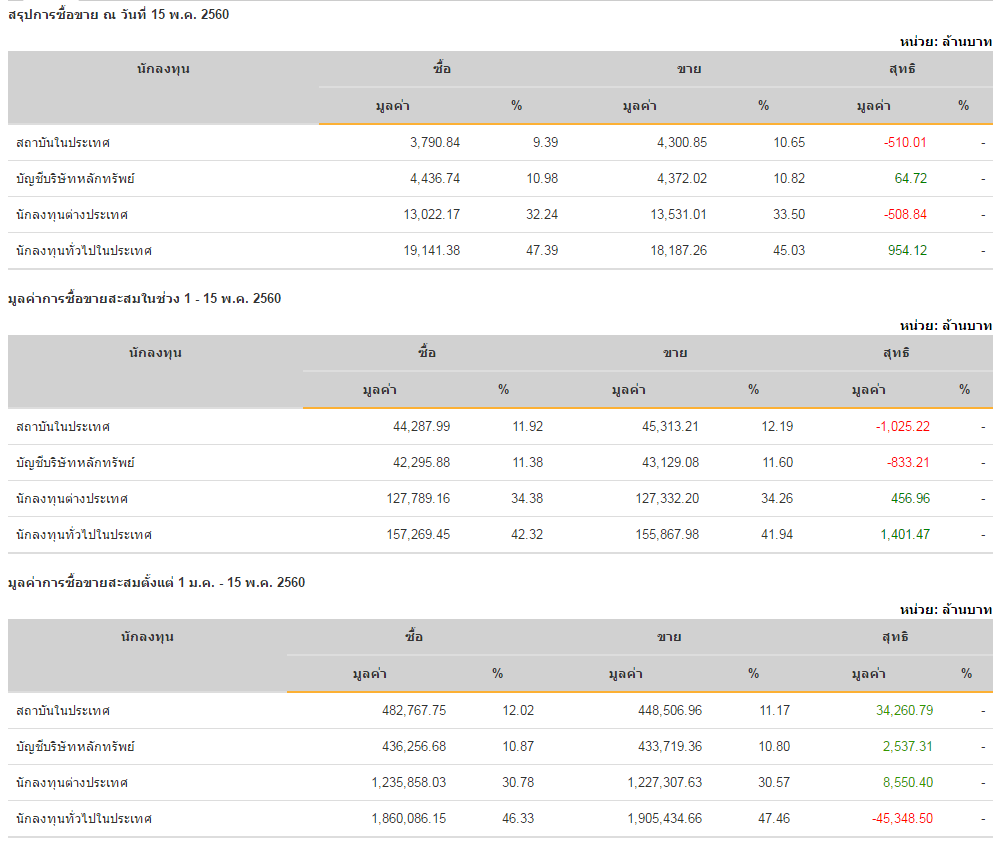Screen dimensions: 1008x843
Task: Click the "สุทธิ" header in the bottom table
Action: pos(896,637)
